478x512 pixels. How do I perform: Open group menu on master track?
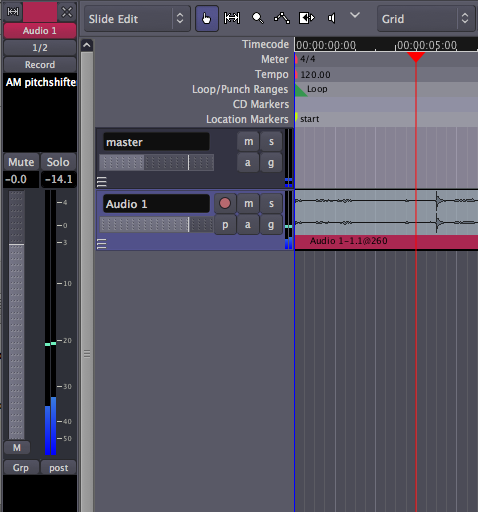[271, 163]
